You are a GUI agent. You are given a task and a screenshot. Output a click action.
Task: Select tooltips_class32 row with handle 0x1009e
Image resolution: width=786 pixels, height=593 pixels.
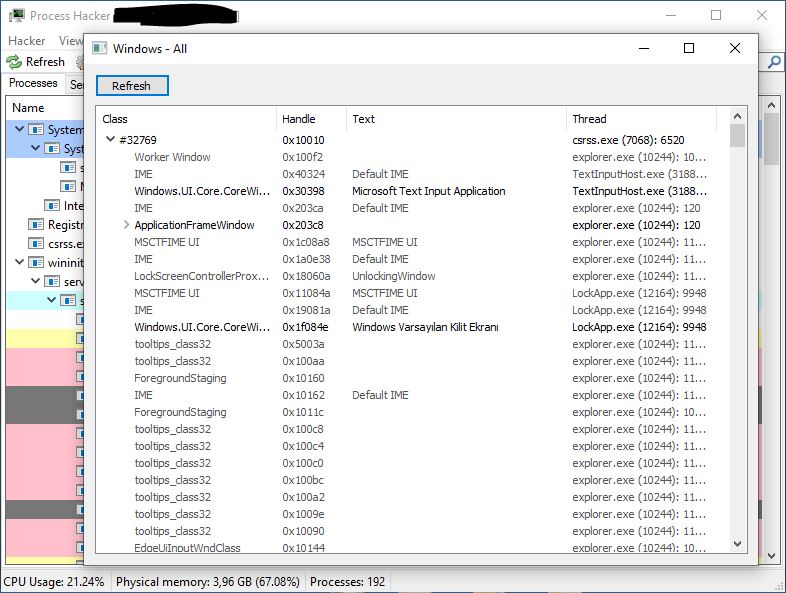[411, 515]
